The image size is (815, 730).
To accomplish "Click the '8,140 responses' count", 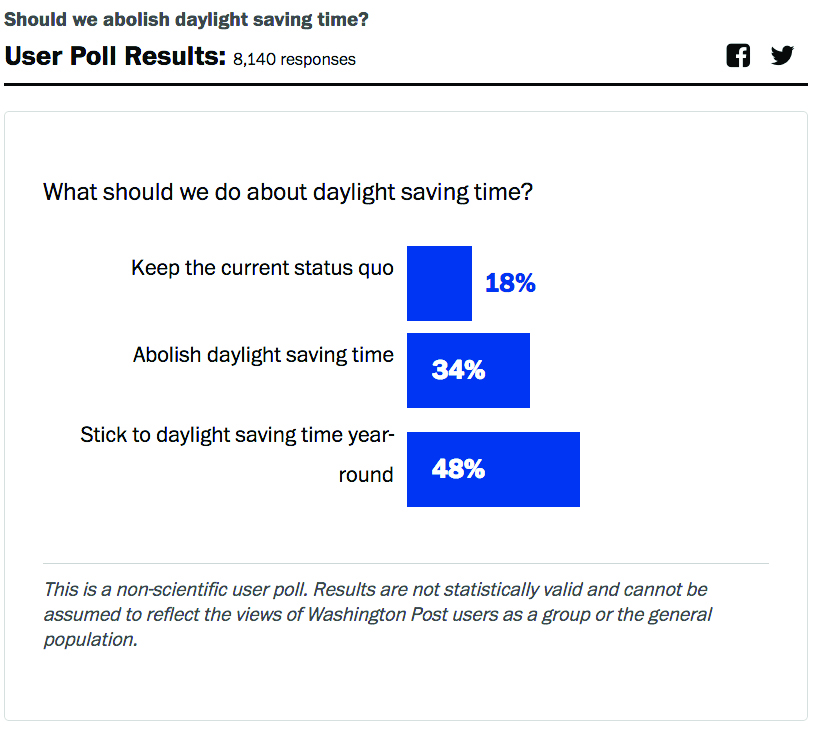I will coord(294,59).
